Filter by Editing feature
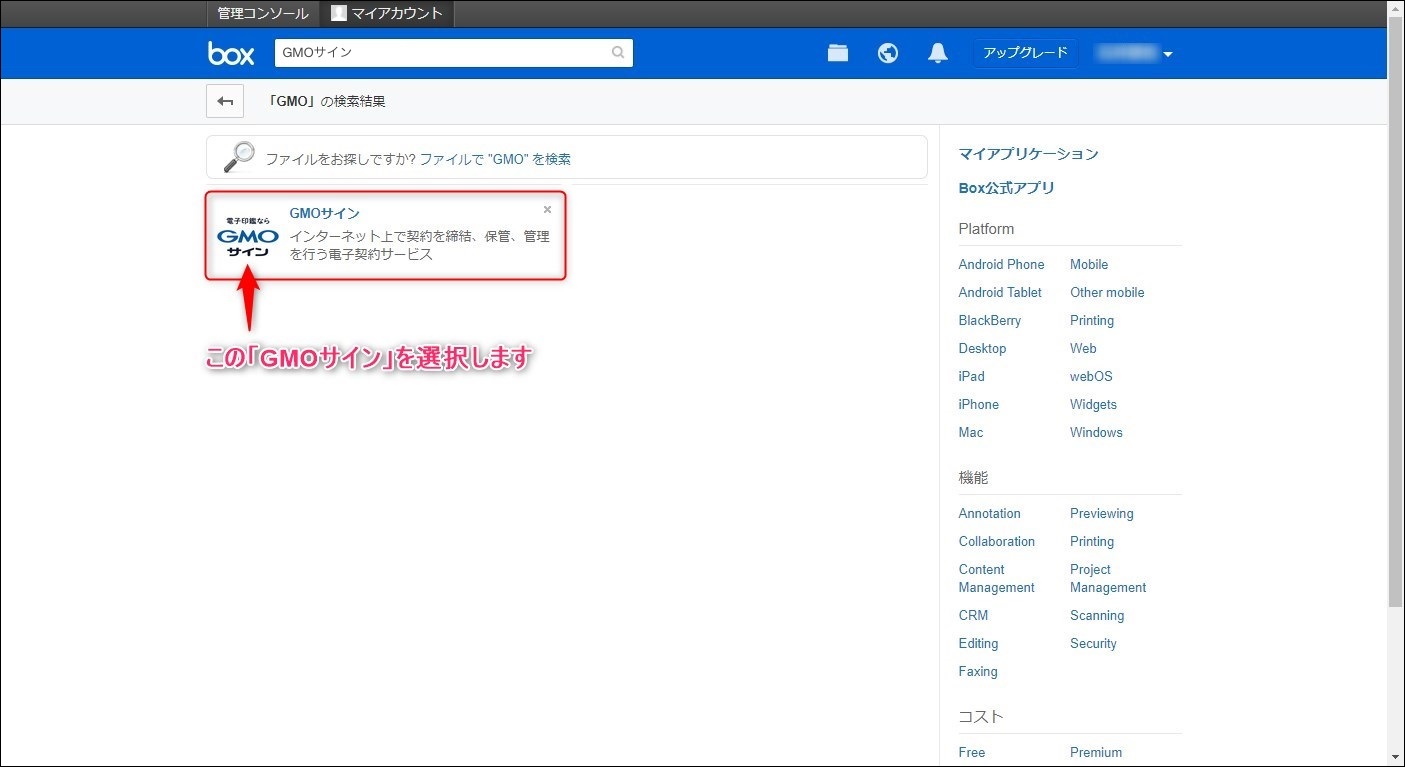This screenshot has height=767, width=1405. (978, 643)
